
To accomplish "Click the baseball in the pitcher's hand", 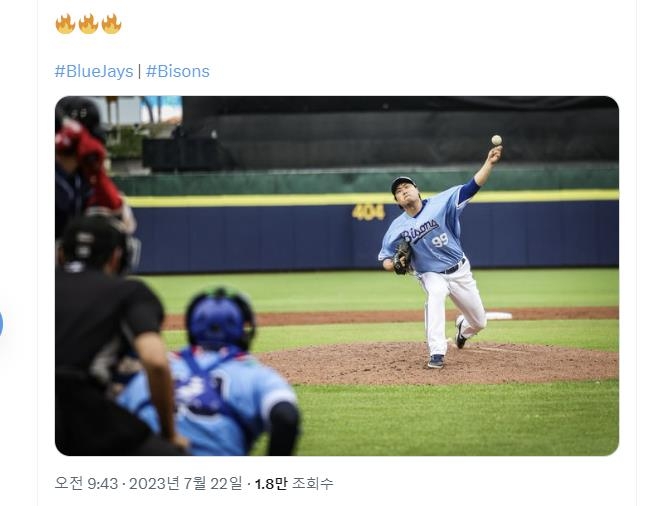I will pos(497,140).
